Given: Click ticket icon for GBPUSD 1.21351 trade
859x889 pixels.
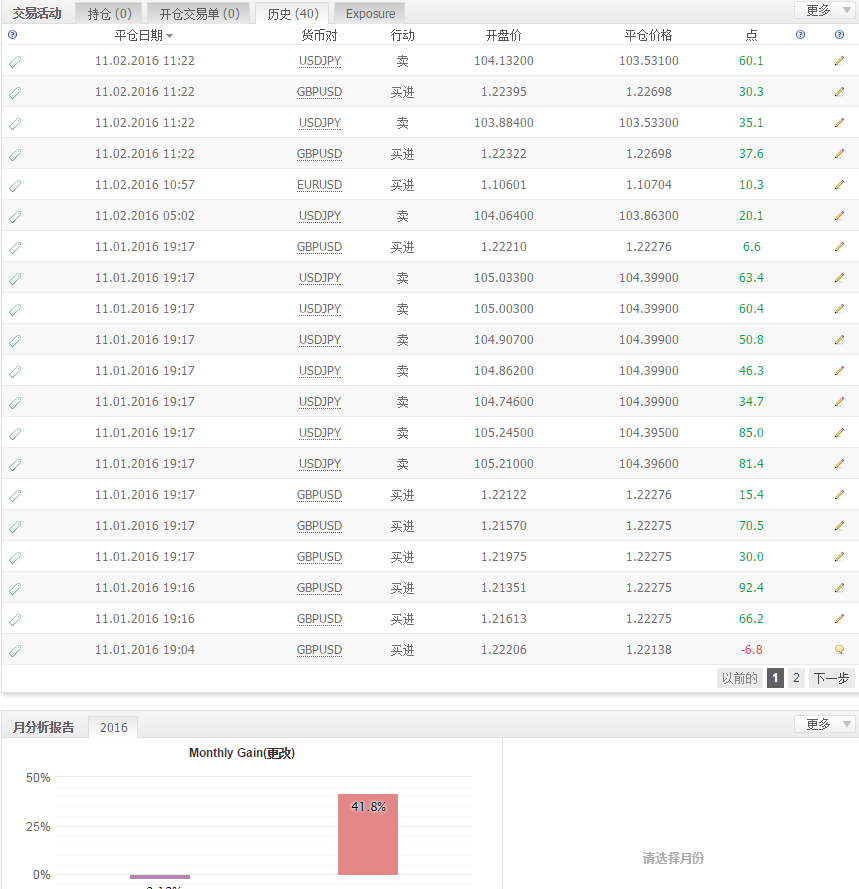Looking at the screenshot, I should (x=15, y=589).
